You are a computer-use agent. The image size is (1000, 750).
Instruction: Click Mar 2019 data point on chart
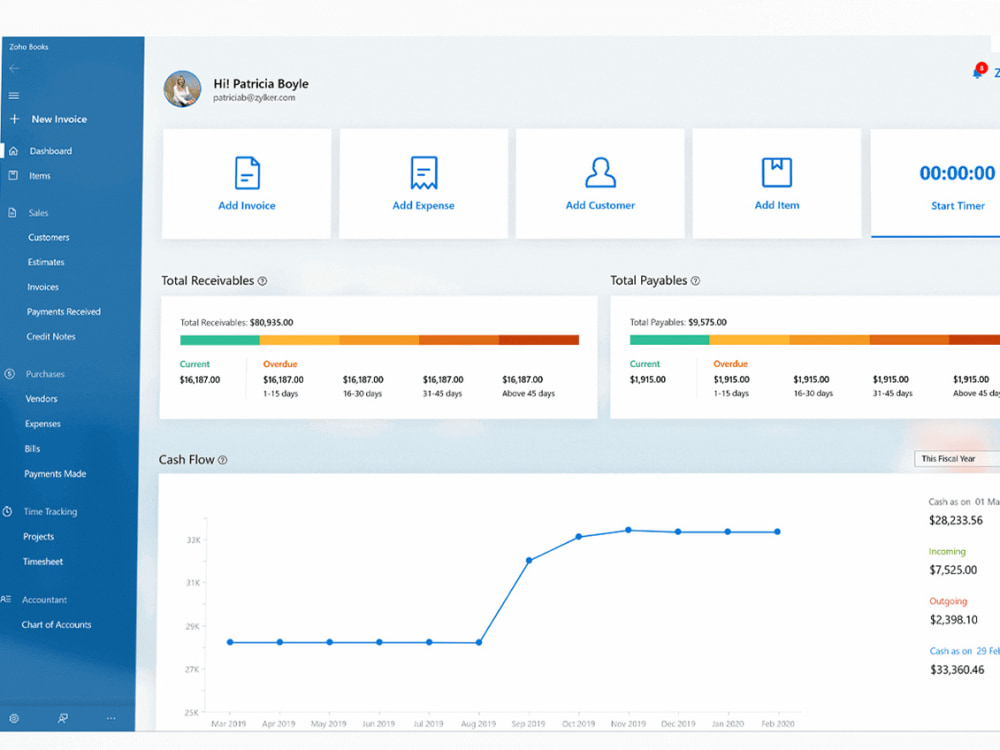[x=230, y=642]
